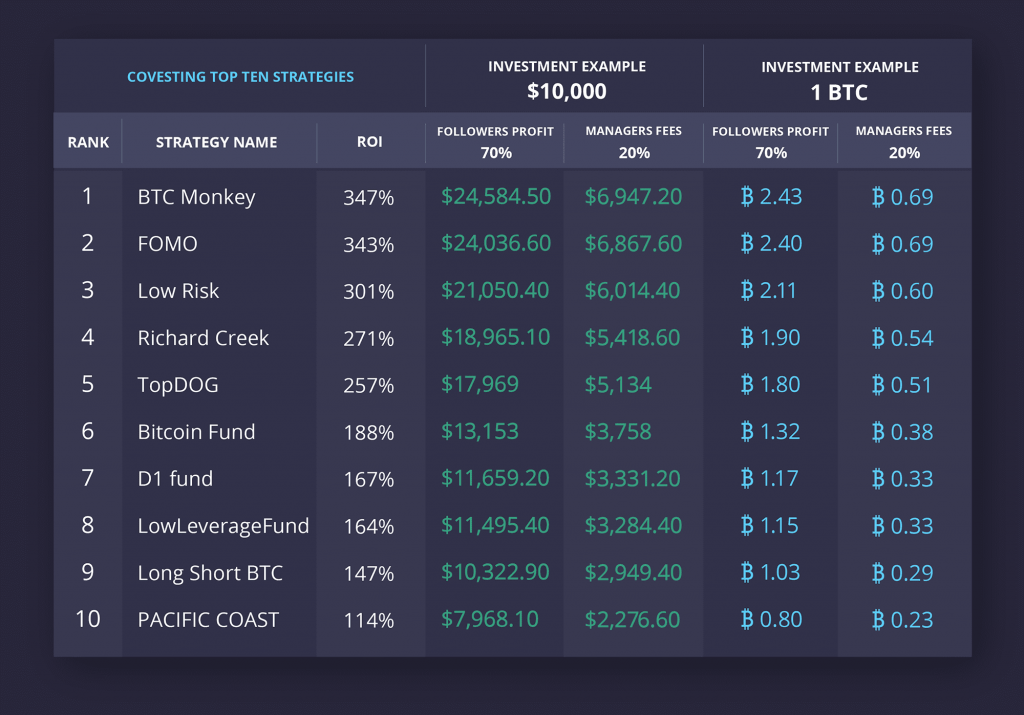The height and width of the screenshot is (715, 1024).
Task: Click the Bitcoin icon next to 1.90
Action: click(x=747, y=338)
